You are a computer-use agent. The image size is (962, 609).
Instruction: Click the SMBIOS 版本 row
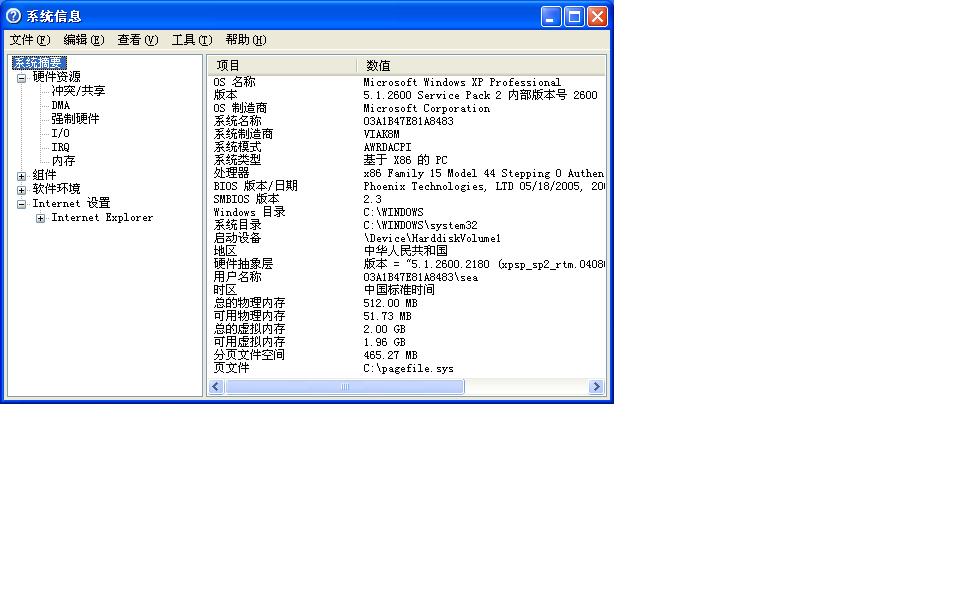click(407, 199)
